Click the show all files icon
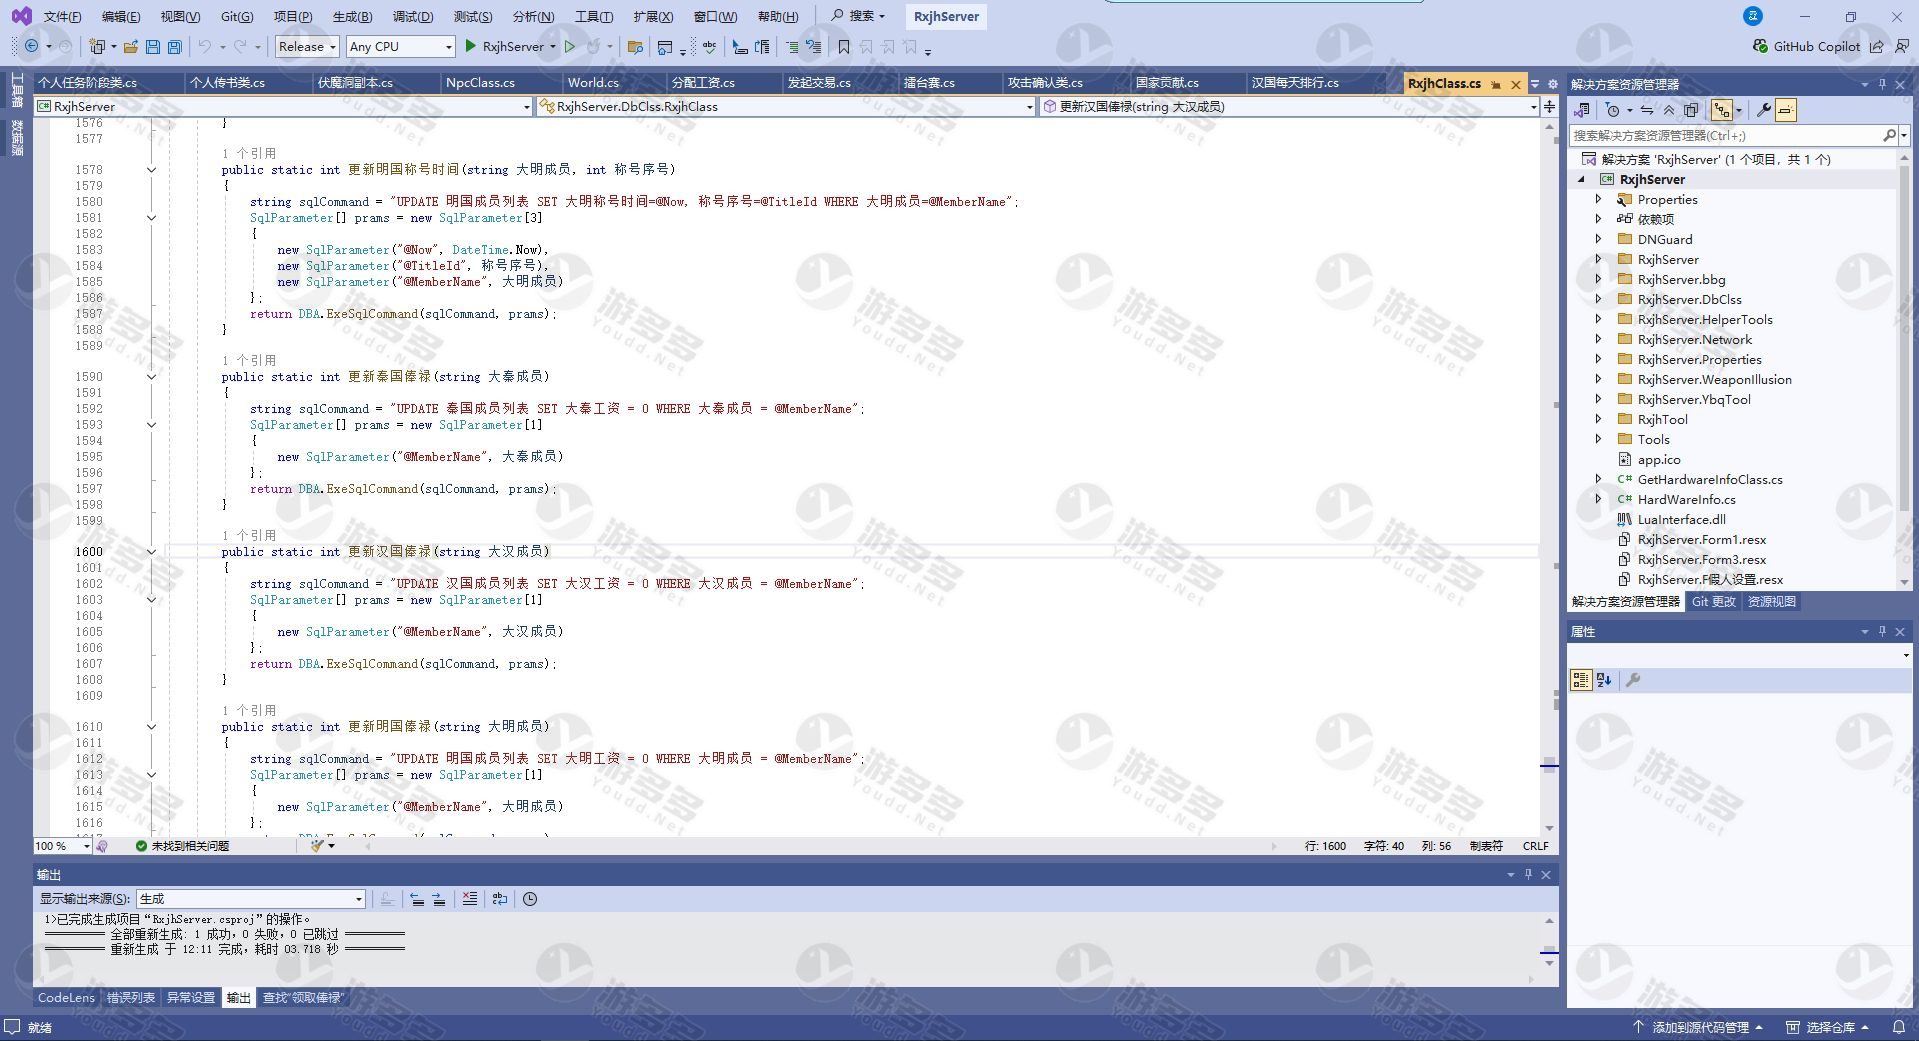Screen dimensions: 1919x1041 pyautogui.click(x=1691, y=110)
